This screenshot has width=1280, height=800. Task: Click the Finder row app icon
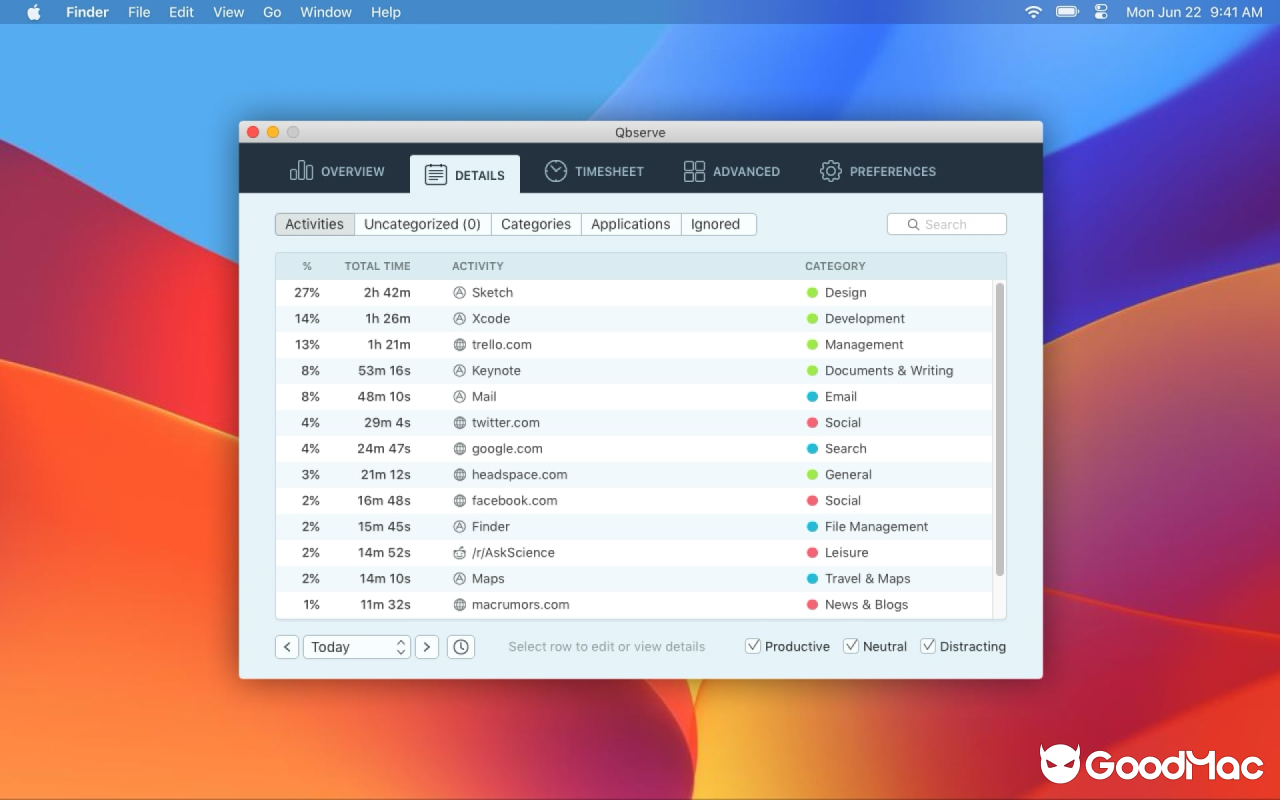coord(460,527)
